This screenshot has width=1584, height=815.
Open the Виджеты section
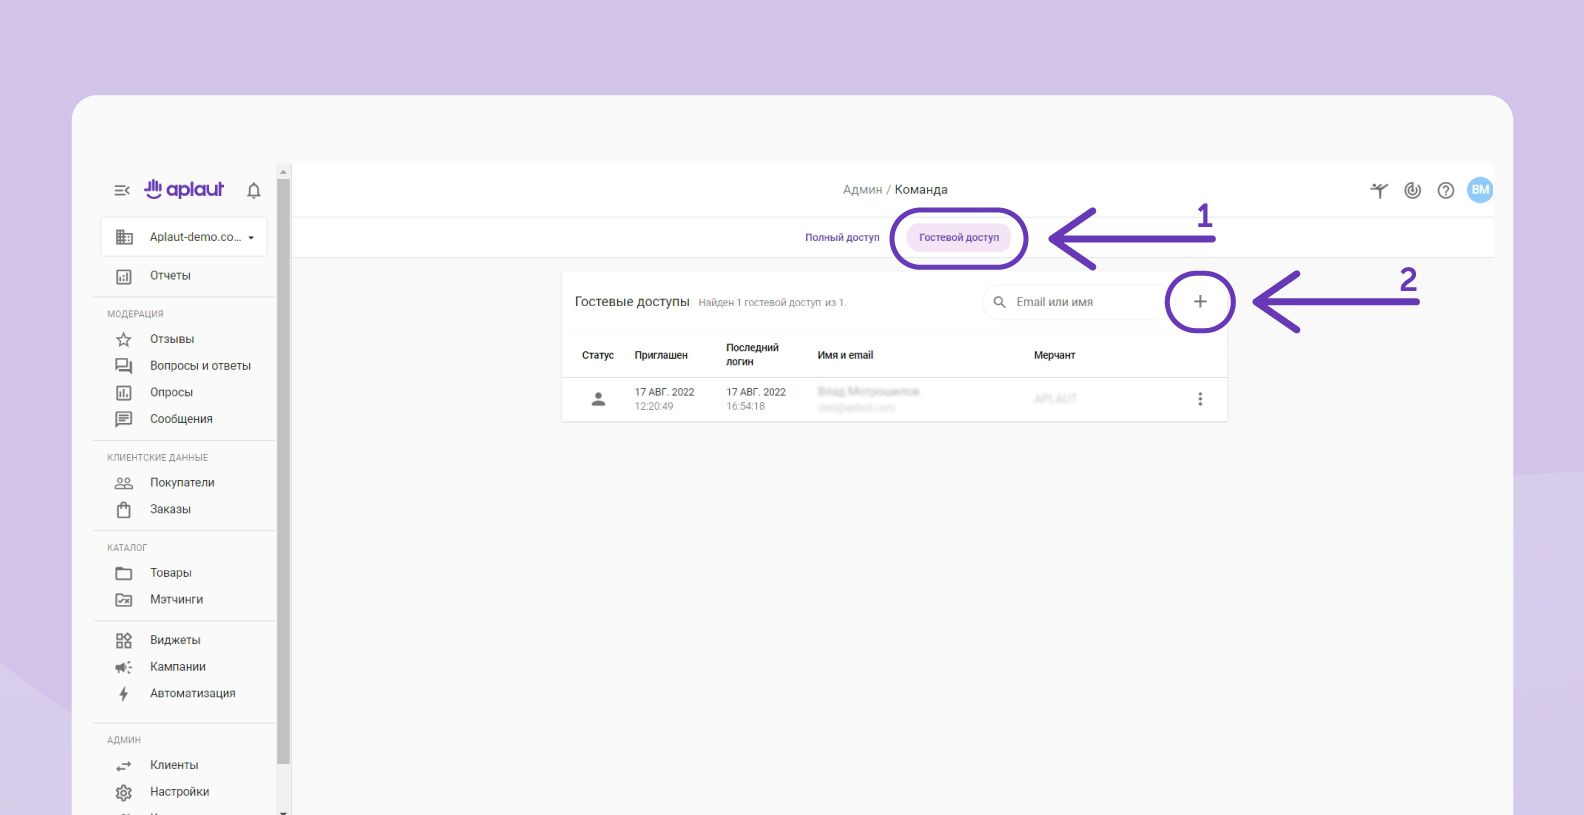[x=175, y=640]
